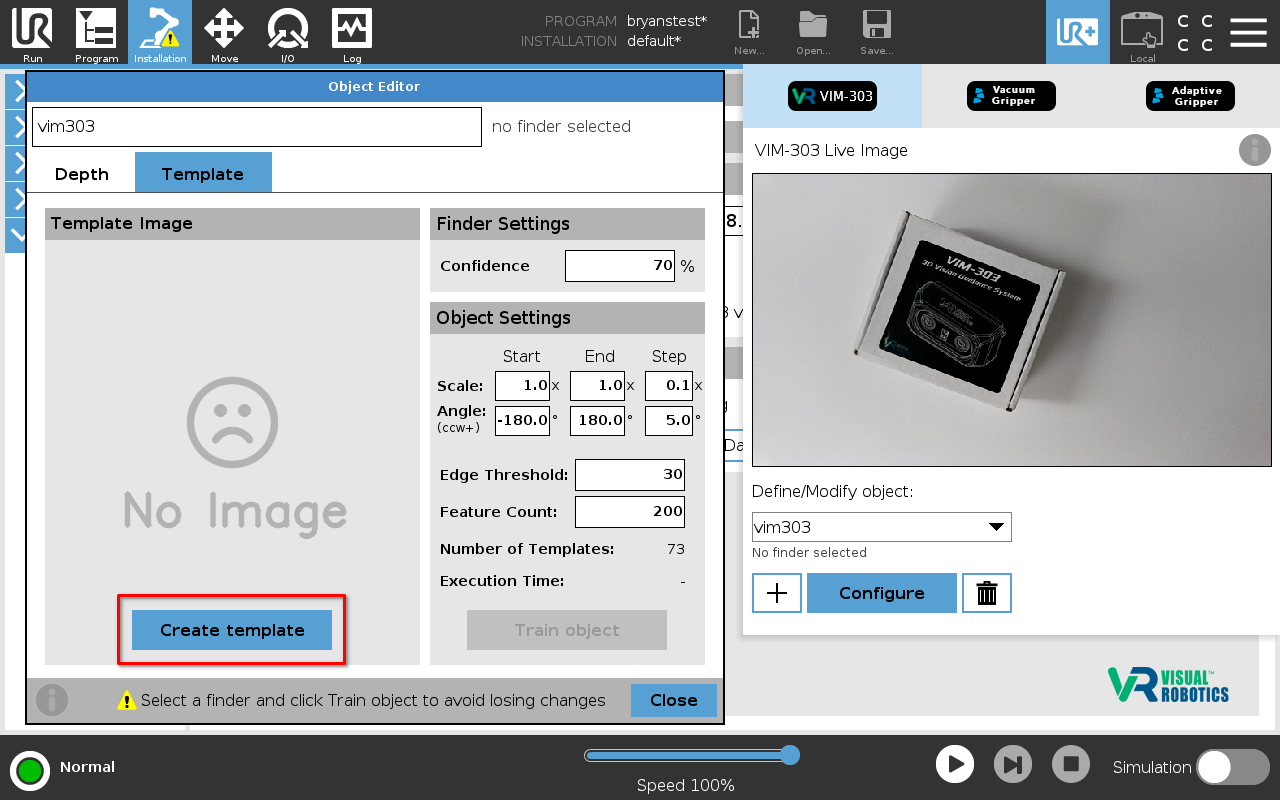This screenshot has height=800, width=1280.
Task: Open the Run tab
Action: (32, 33)
